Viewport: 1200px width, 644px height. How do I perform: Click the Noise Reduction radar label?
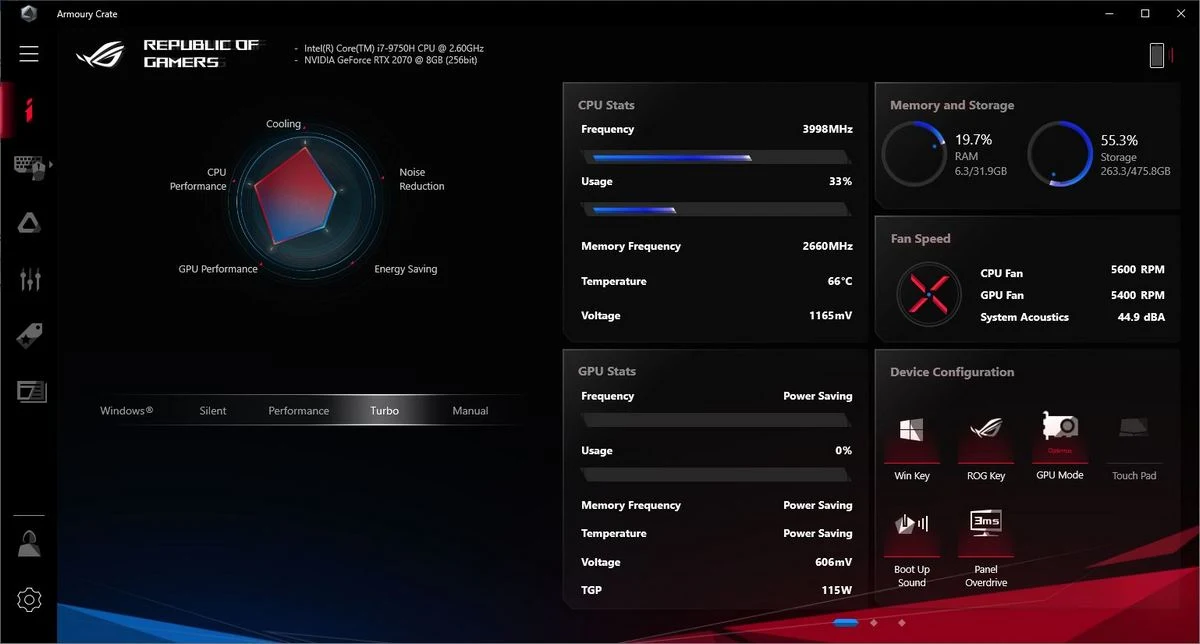[x=422, y=179]
